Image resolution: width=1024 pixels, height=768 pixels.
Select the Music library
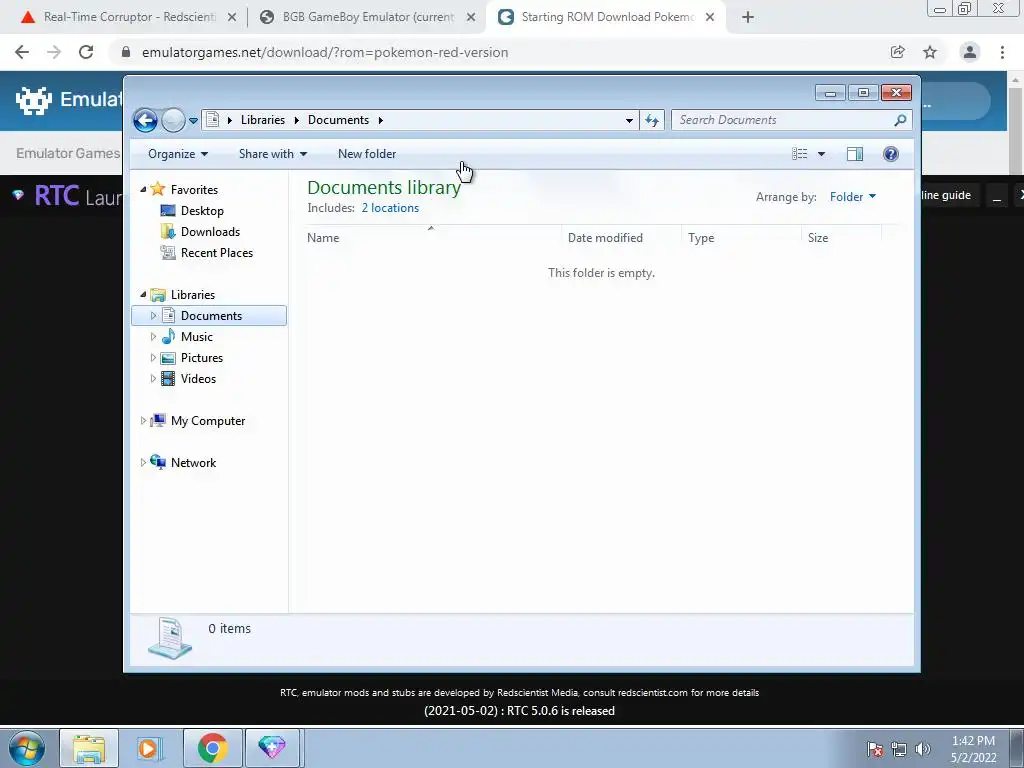(197, 337)
